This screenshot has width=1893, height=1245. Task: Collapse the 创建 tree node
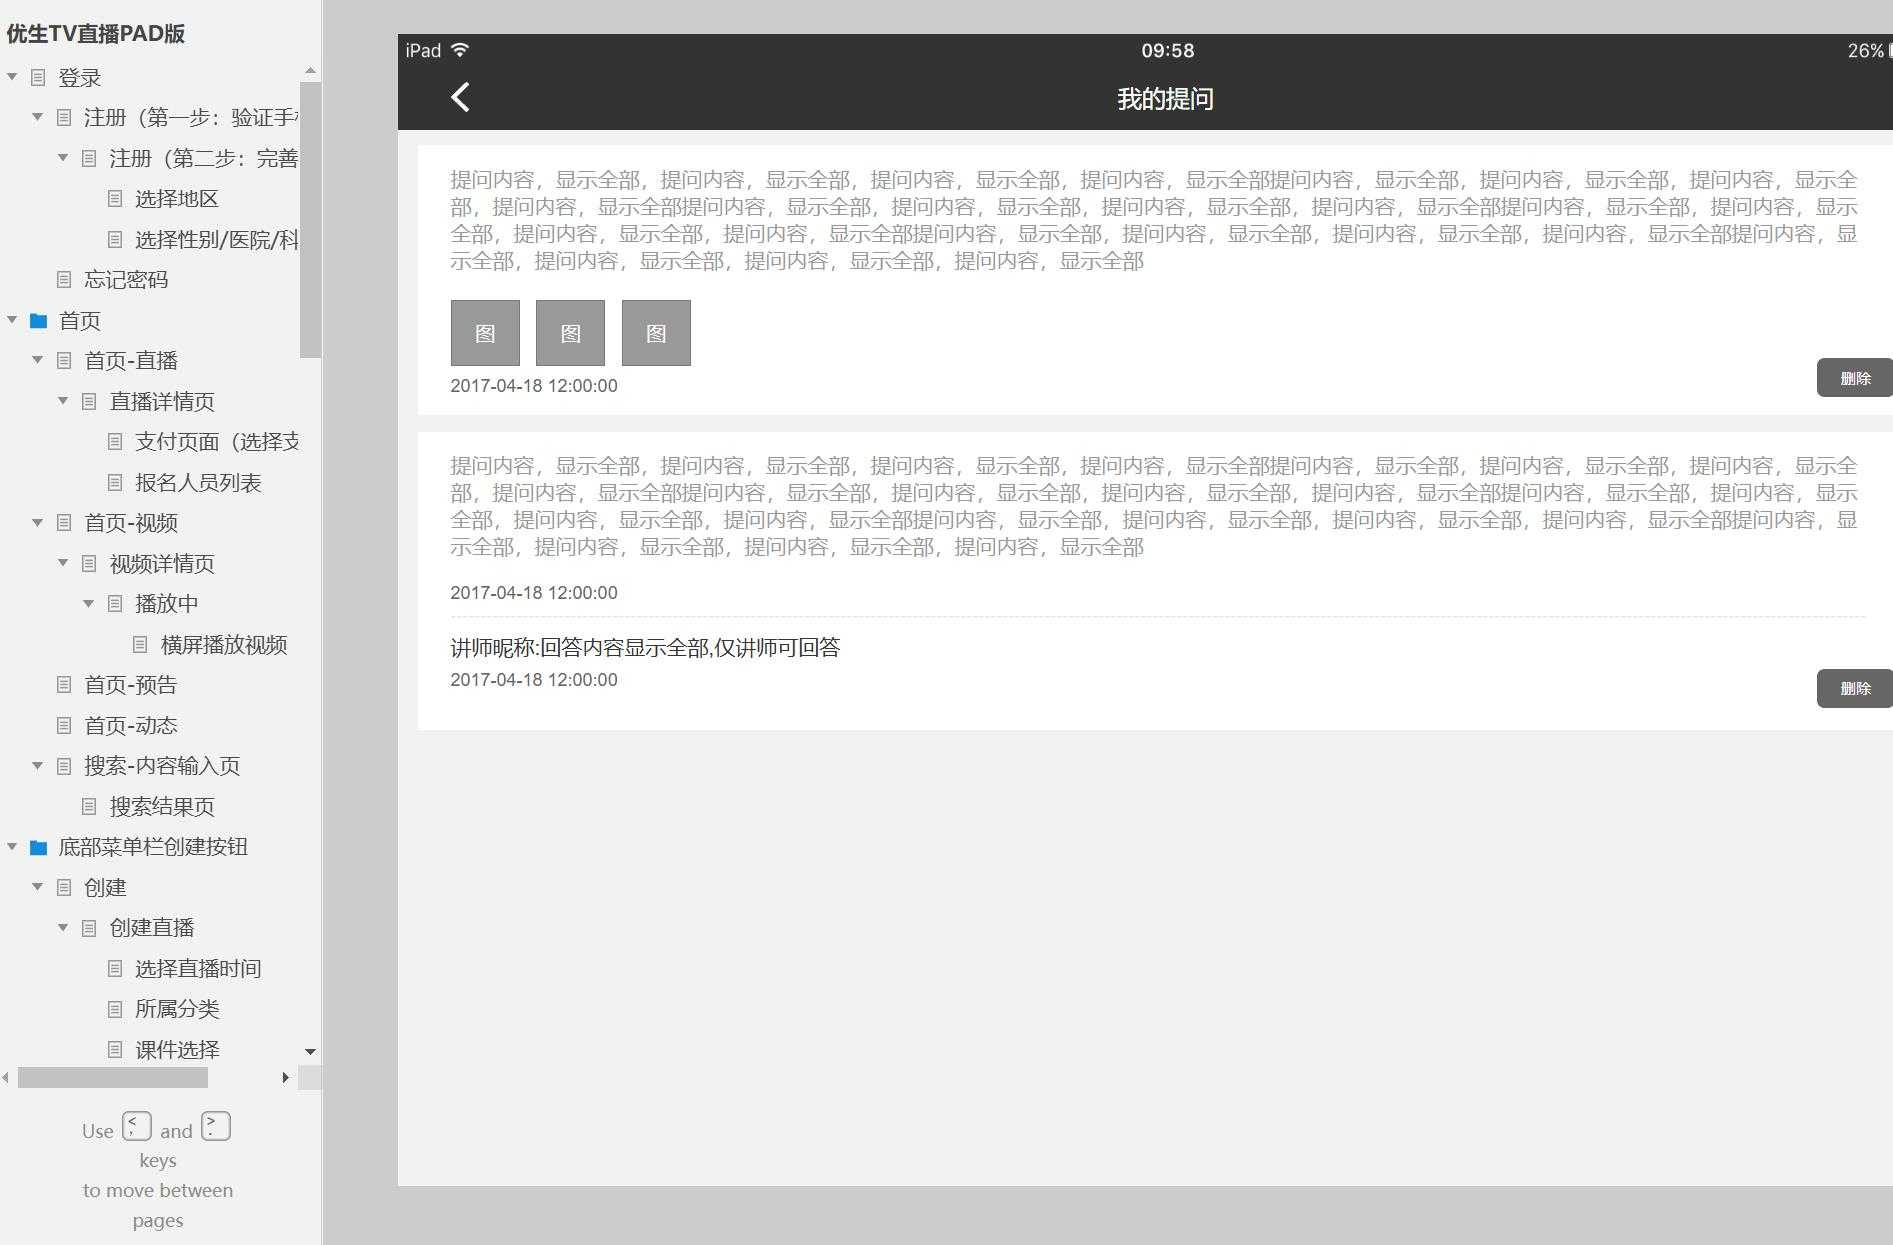pos(37,887)
